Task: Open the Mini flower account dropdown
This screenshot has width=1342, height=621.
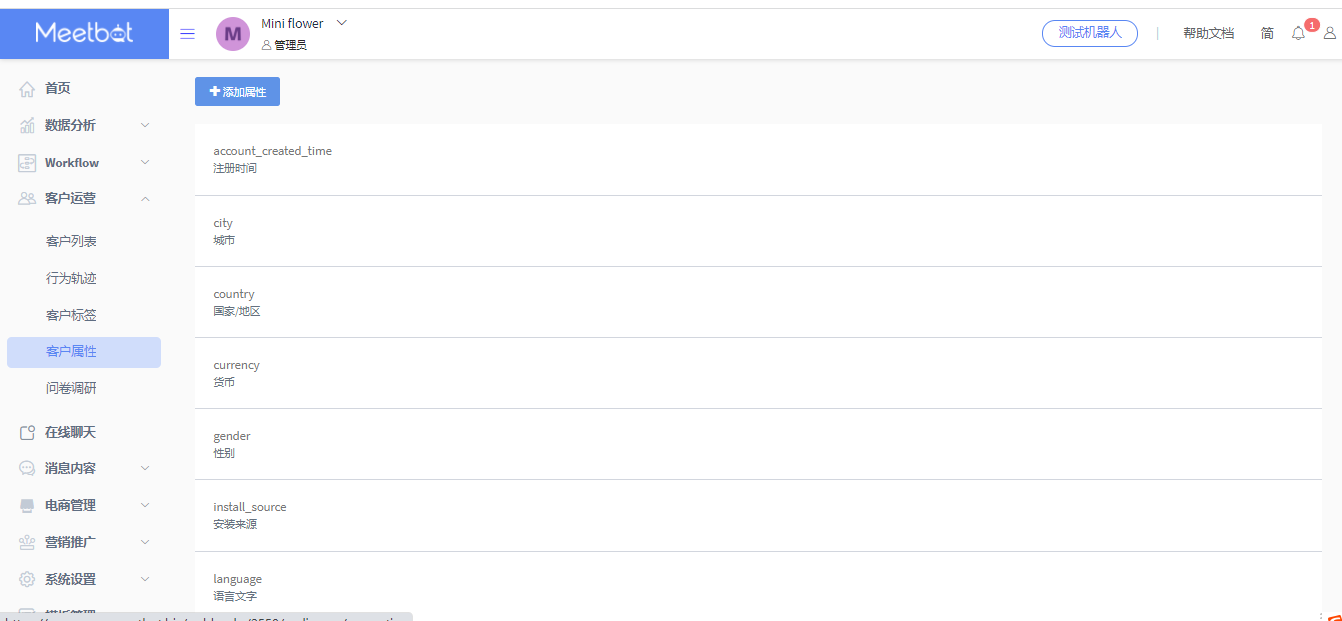Action: pyautogui.click(x=341, y=22)
